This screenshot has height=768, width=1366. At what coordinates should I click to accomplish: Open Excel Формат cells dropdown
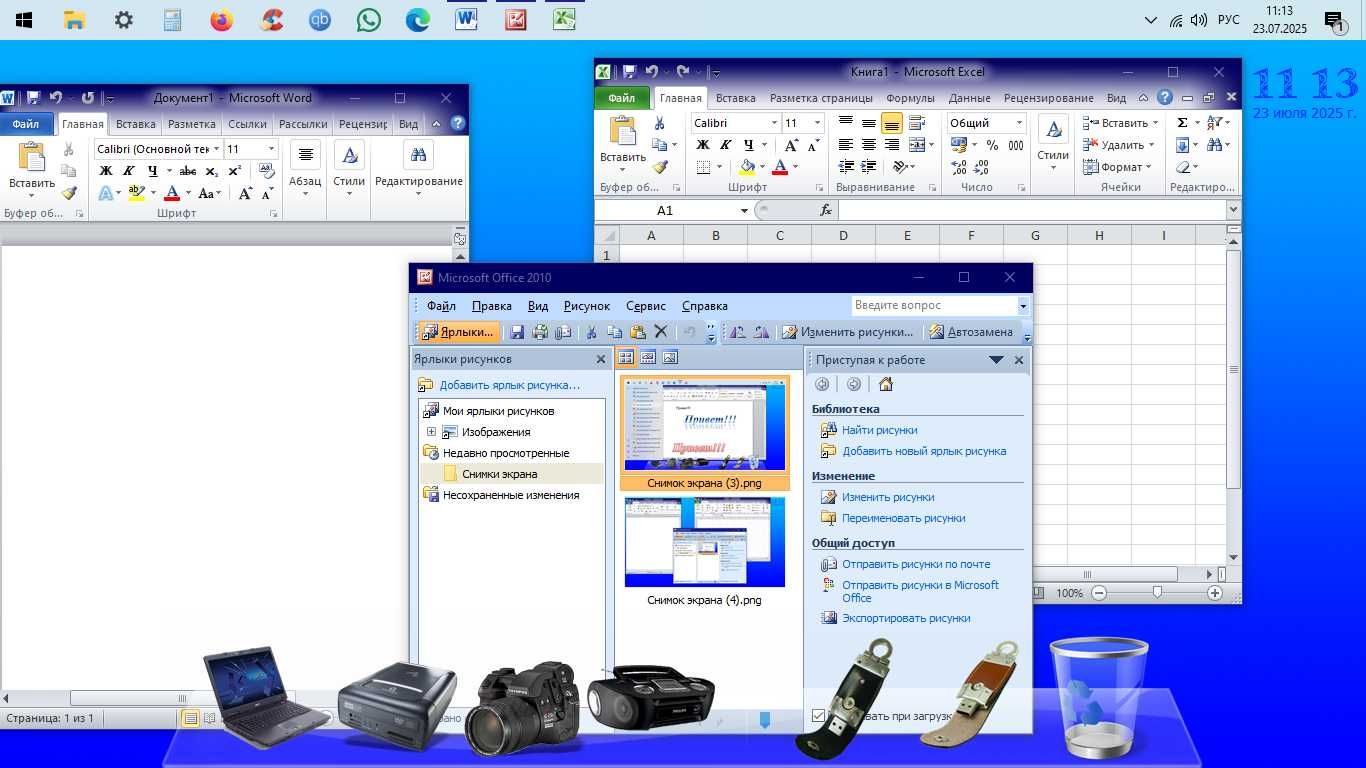click(x=1119, y=167)
